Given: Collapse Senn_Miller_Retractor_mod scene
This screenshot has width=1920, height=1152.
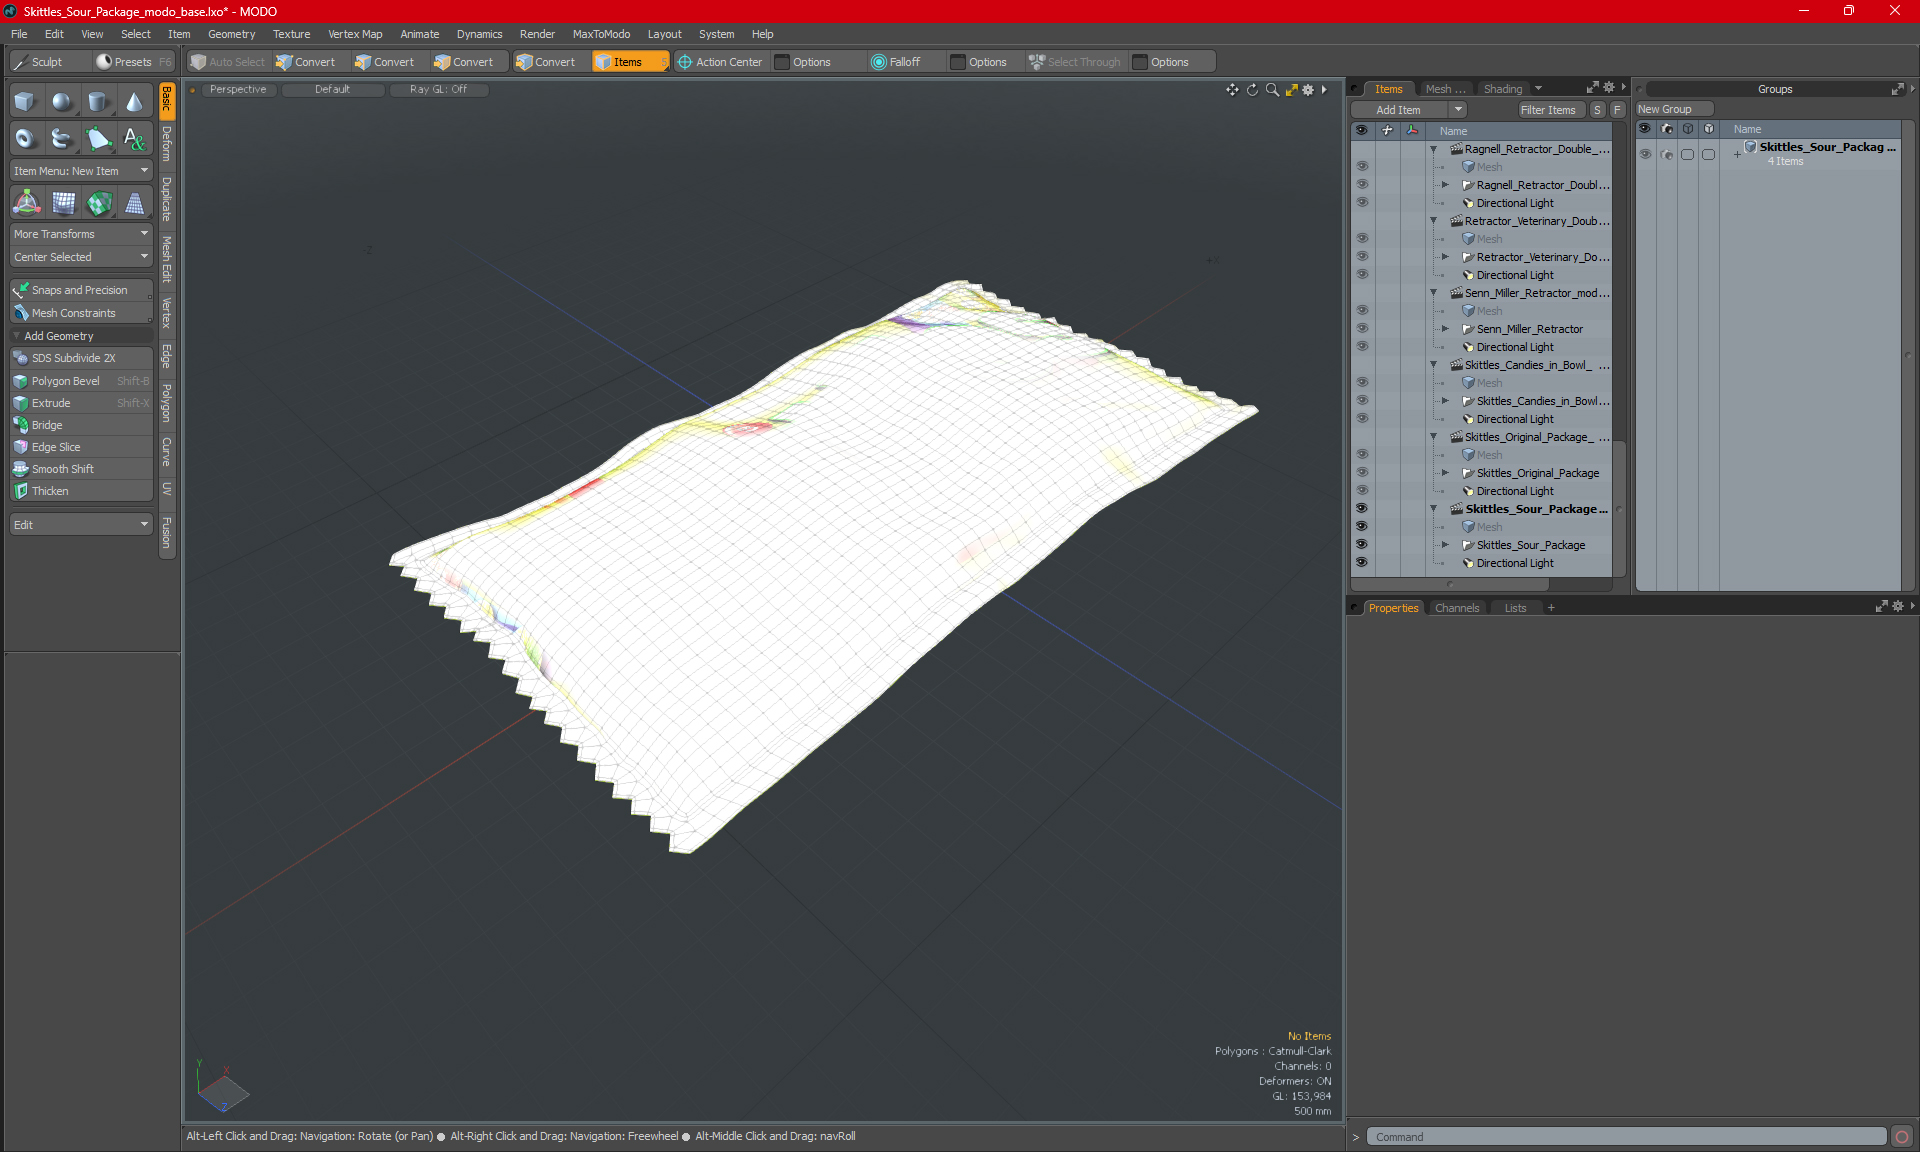Looking at the screenshot, I should (1433, 293).
